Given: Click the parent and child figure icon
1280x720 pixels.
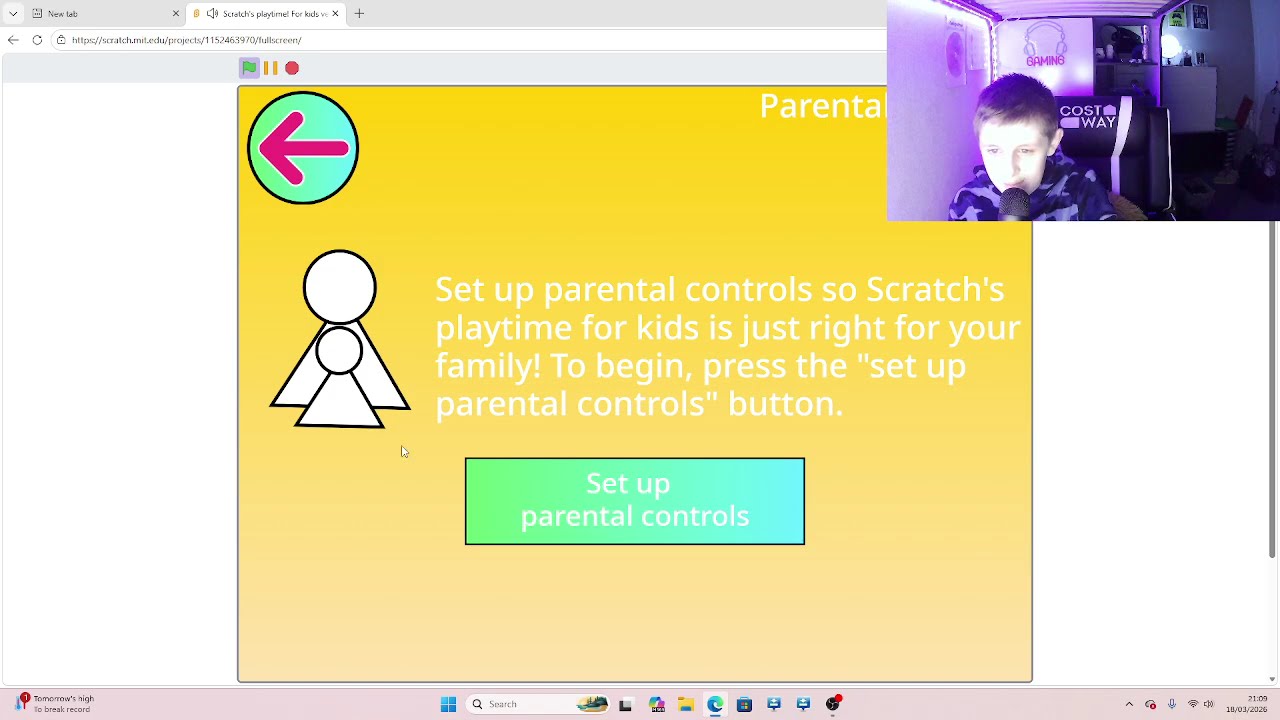Looking at the screenshot, I should [340, 339].
